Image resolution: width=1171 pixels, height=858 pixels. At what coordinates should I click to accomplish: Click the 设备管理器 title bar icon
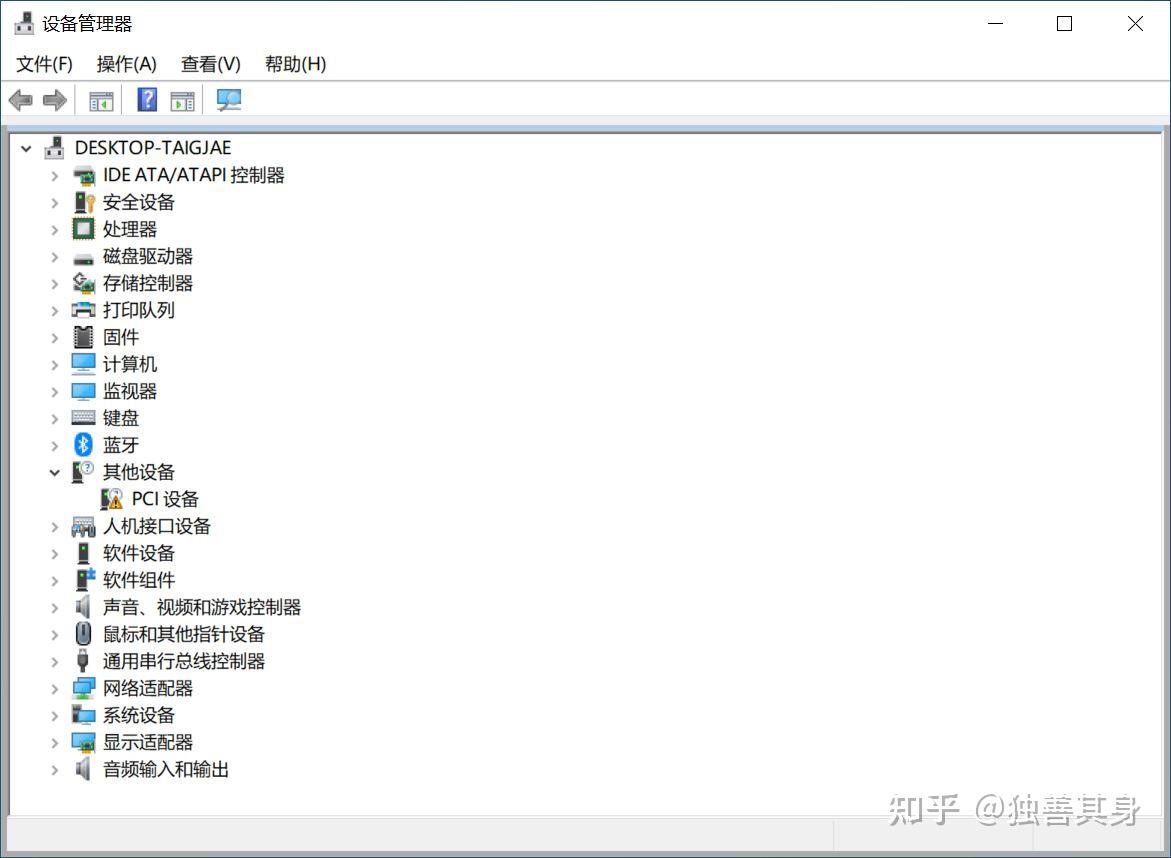(x=25, y=24)
